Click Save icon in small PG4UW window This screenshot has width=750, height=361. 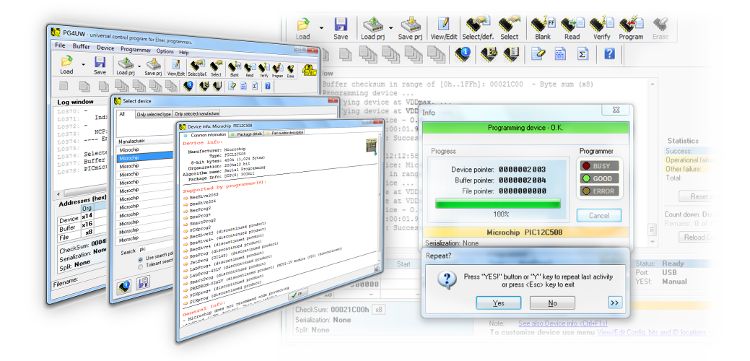[x=99, y=65]
